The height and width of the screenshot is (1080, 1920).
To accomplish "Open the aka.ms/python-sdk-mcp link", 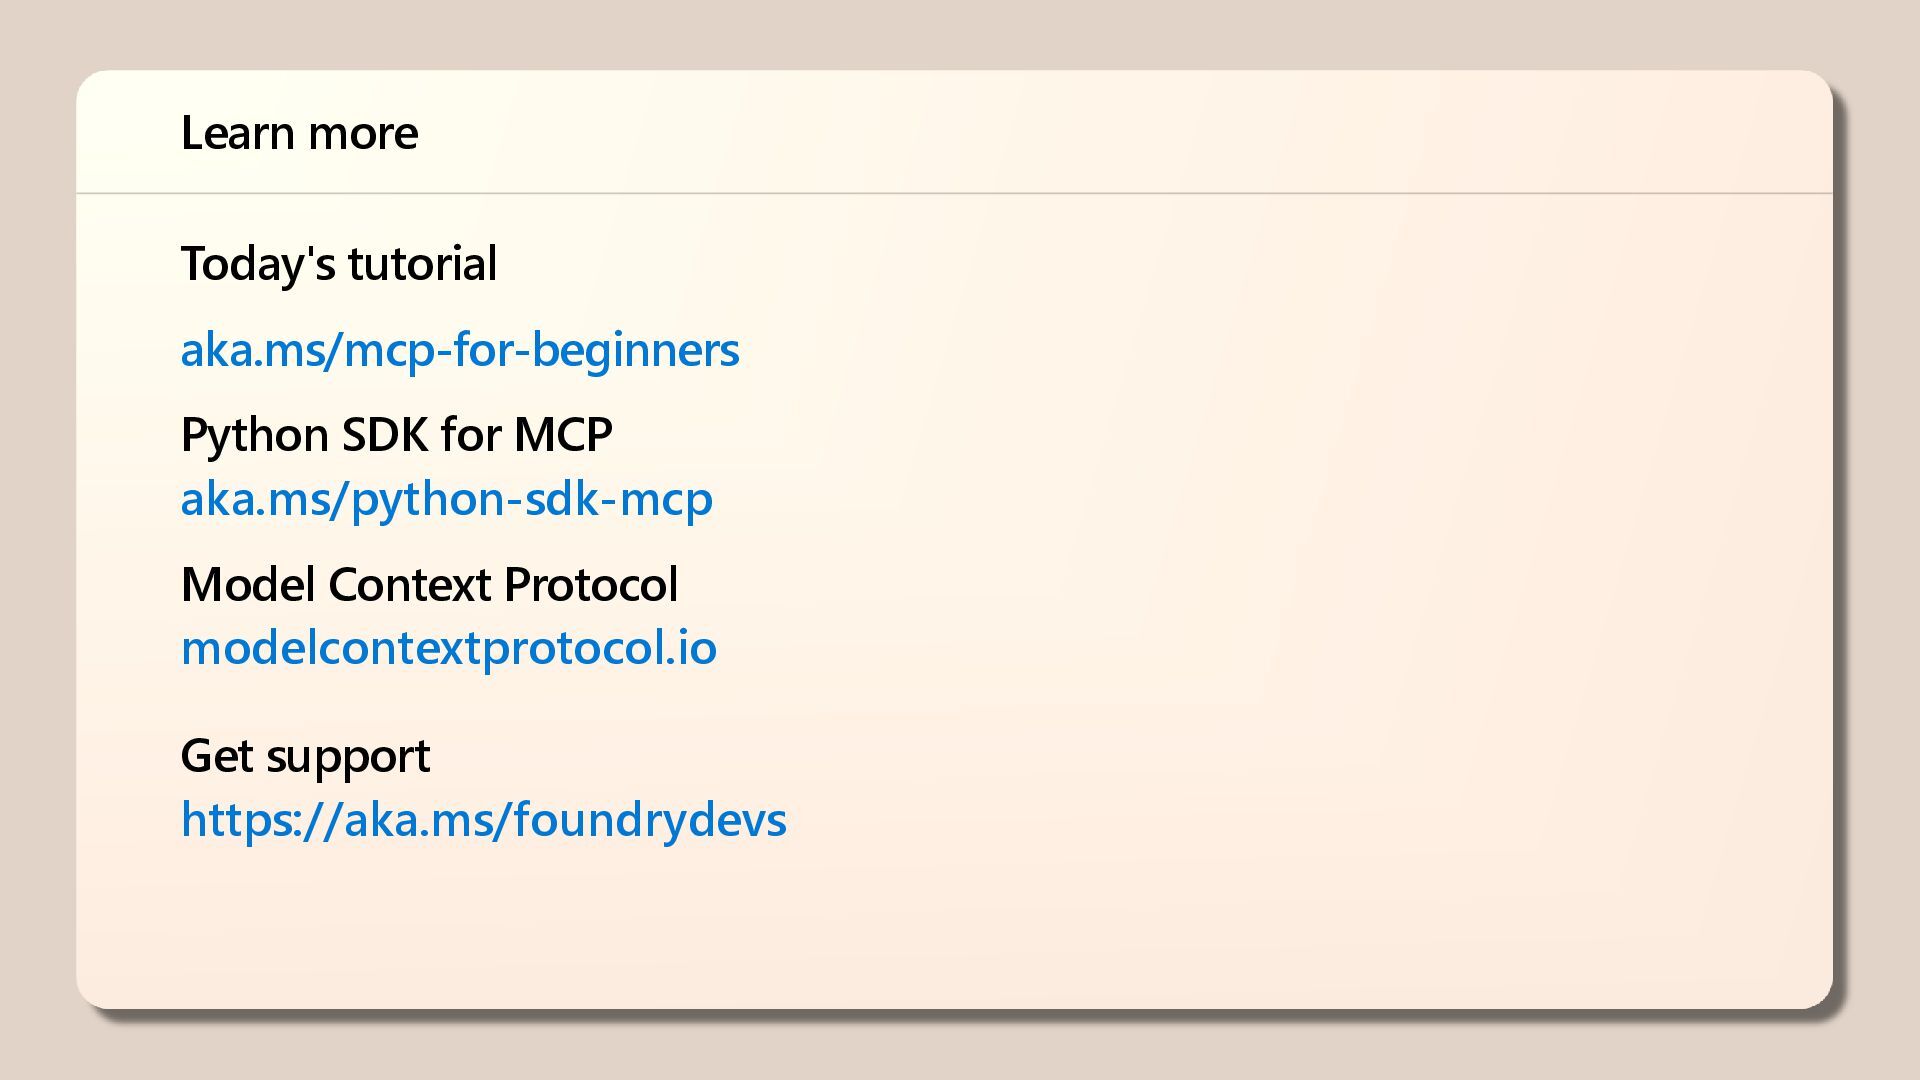I will point(446,499).
